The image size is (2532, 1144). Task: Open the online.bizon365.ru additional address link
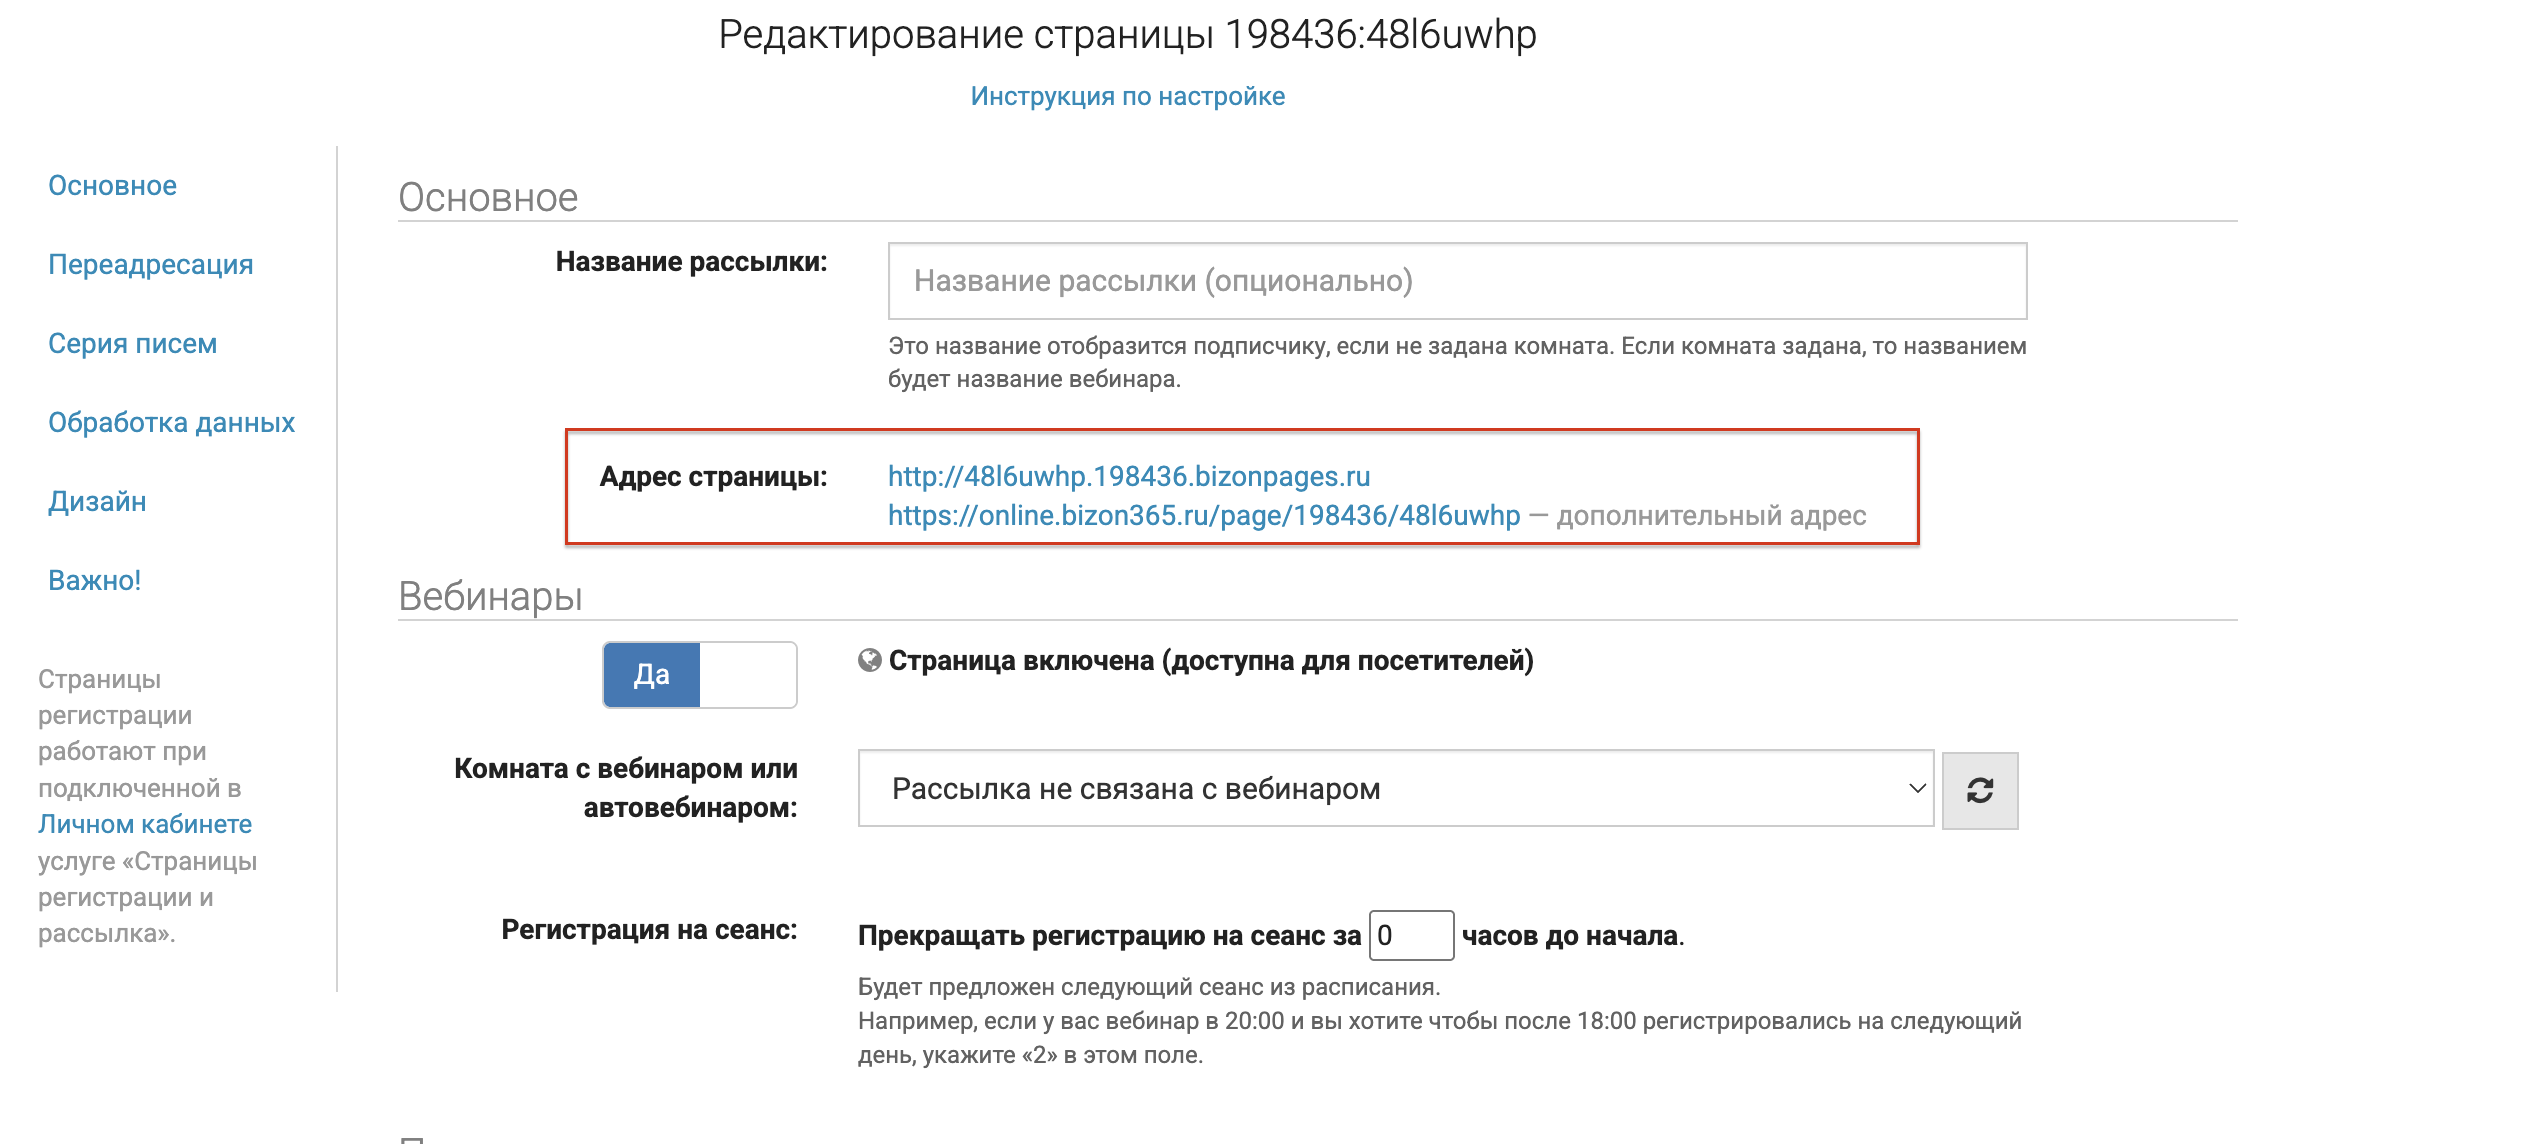(1203, 516)
